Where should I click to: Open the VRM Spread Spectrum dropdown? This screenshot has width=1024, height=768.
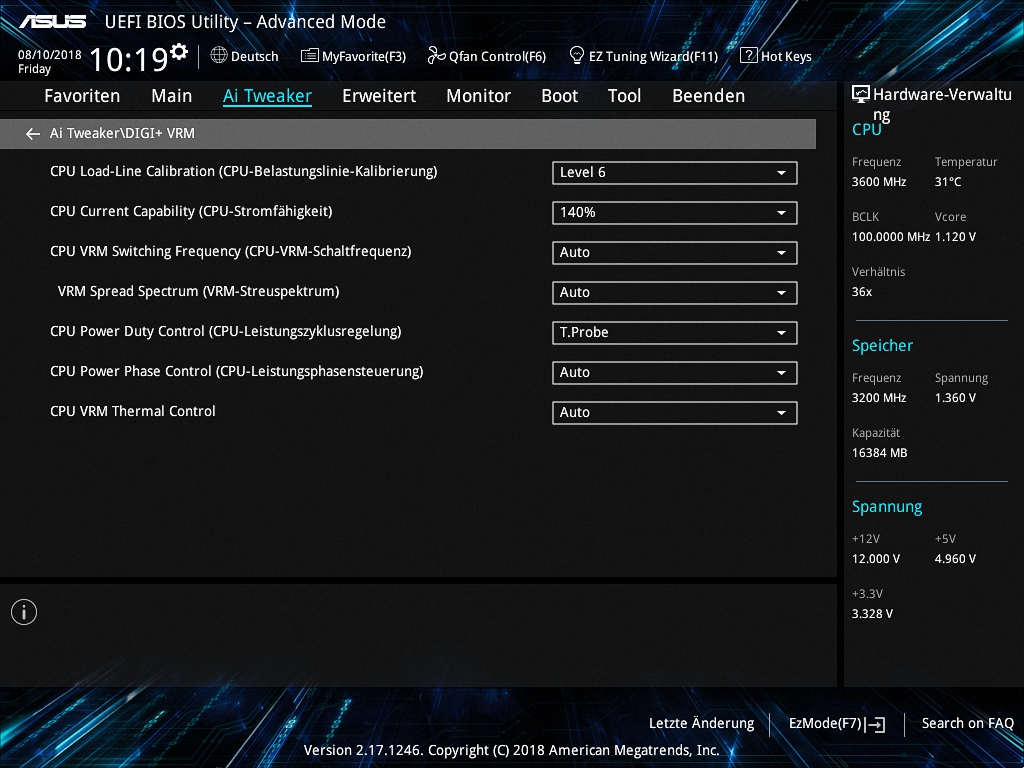click(x=675, y=293)
